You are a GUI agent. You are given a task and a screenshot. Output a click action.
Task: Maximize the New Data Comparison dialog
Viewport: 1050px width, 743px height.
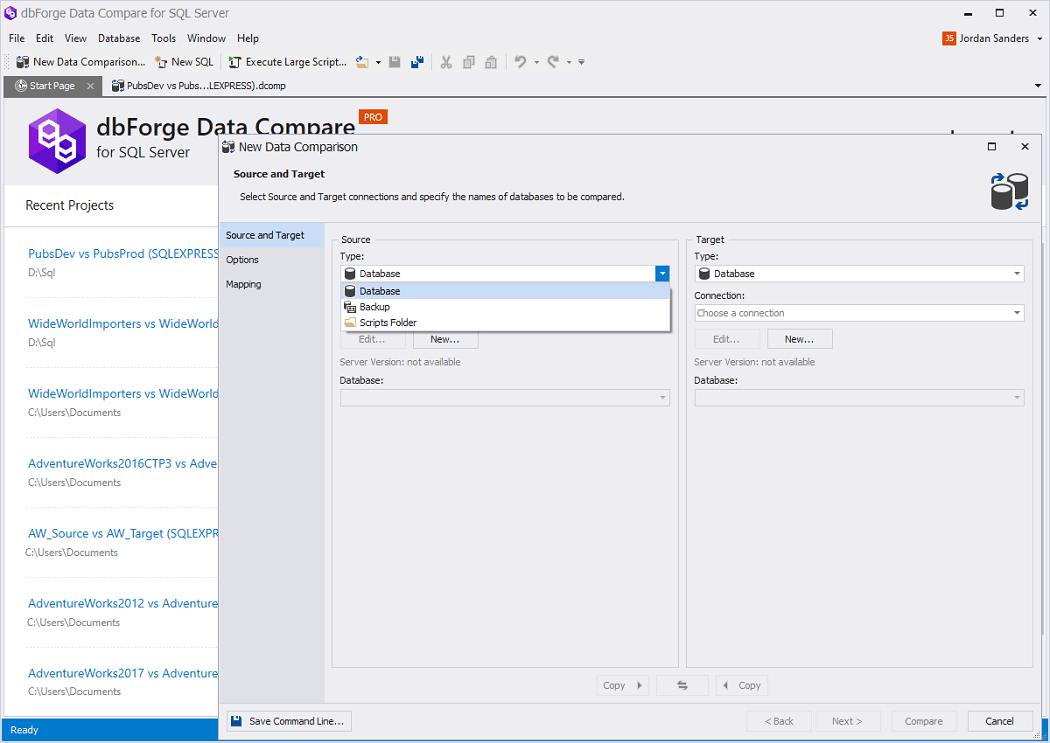pyautogui.click(x=992, y=147)
